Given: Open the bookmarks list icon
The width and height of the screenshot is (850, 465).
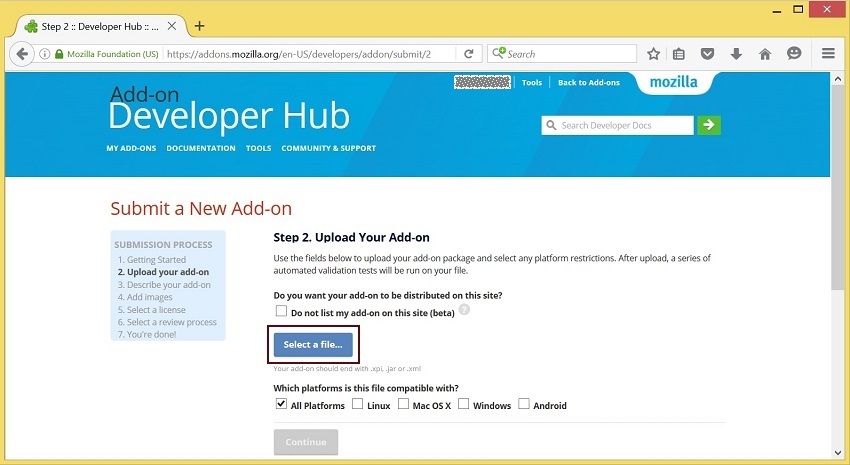Looking at the screenshot, I should 679,54.
